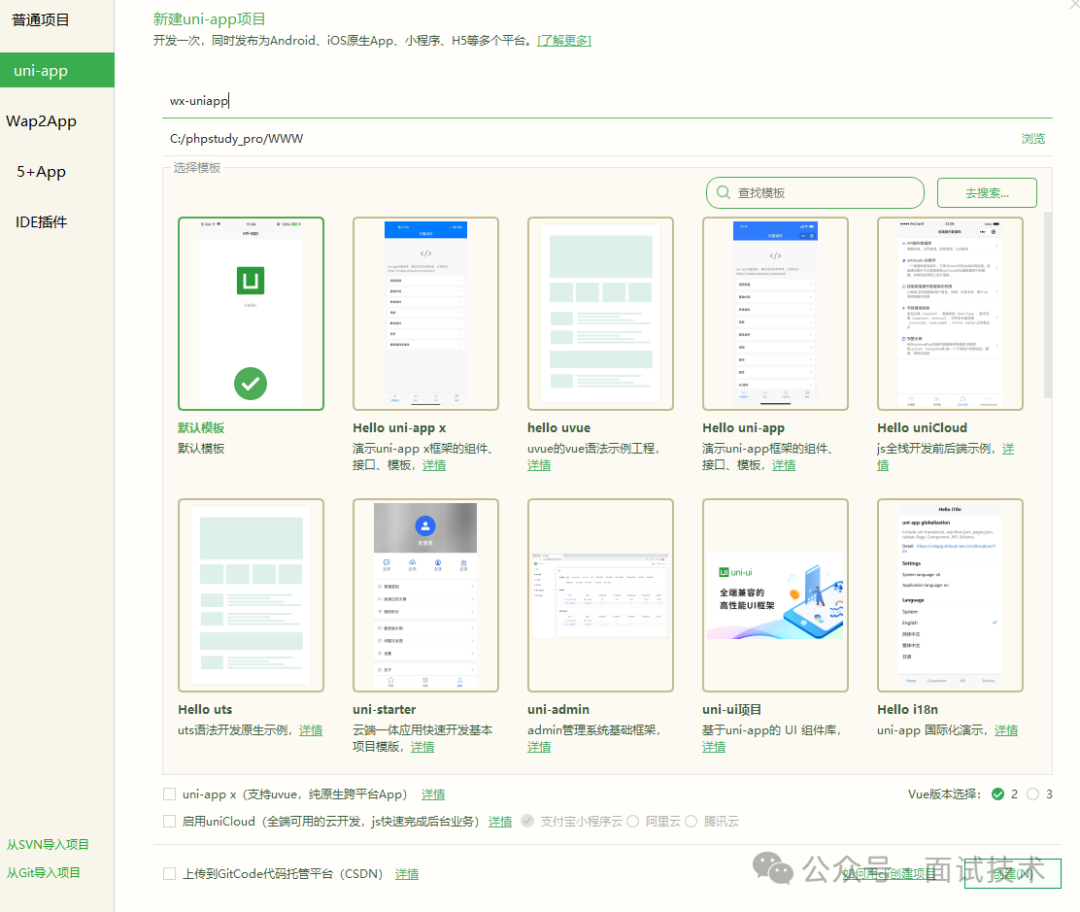Open 详情 link for Hello i18n
1080x912 pixels.
1006,730
